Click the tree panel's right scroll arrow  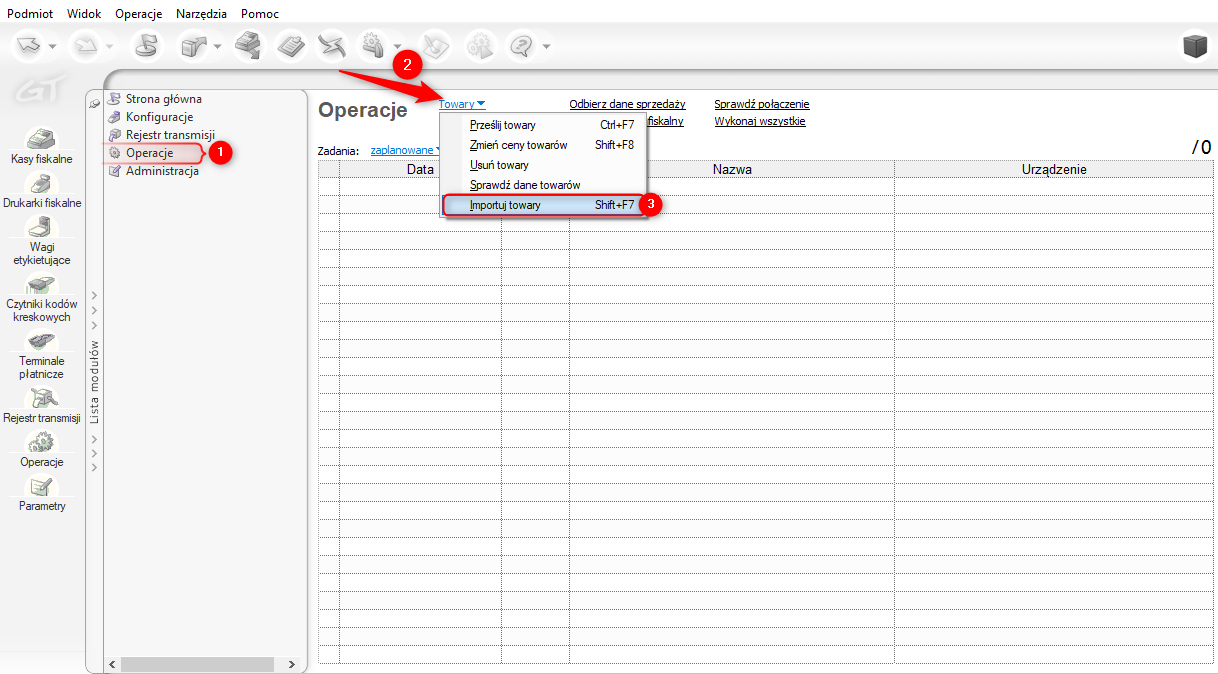tap(291, 664)
